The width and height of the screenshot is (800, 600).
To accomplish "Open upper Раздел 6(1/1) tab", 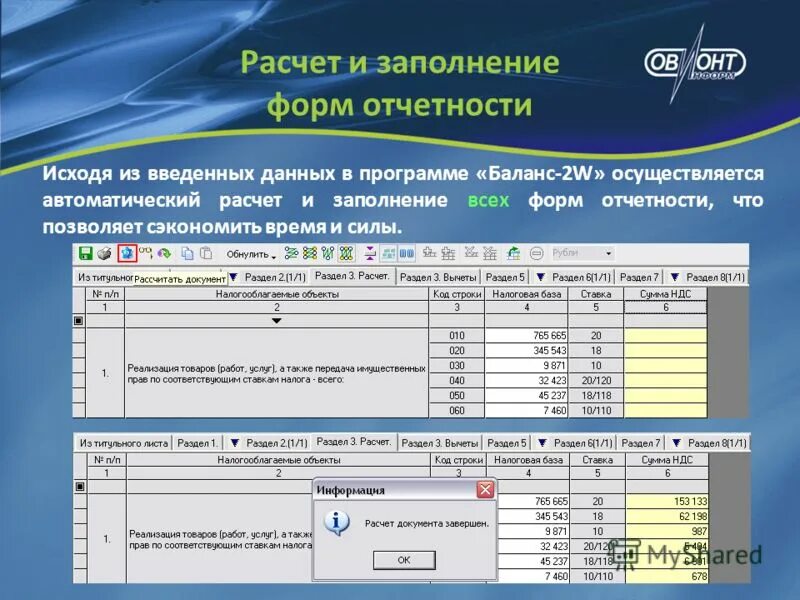I will tap(581, 277).
